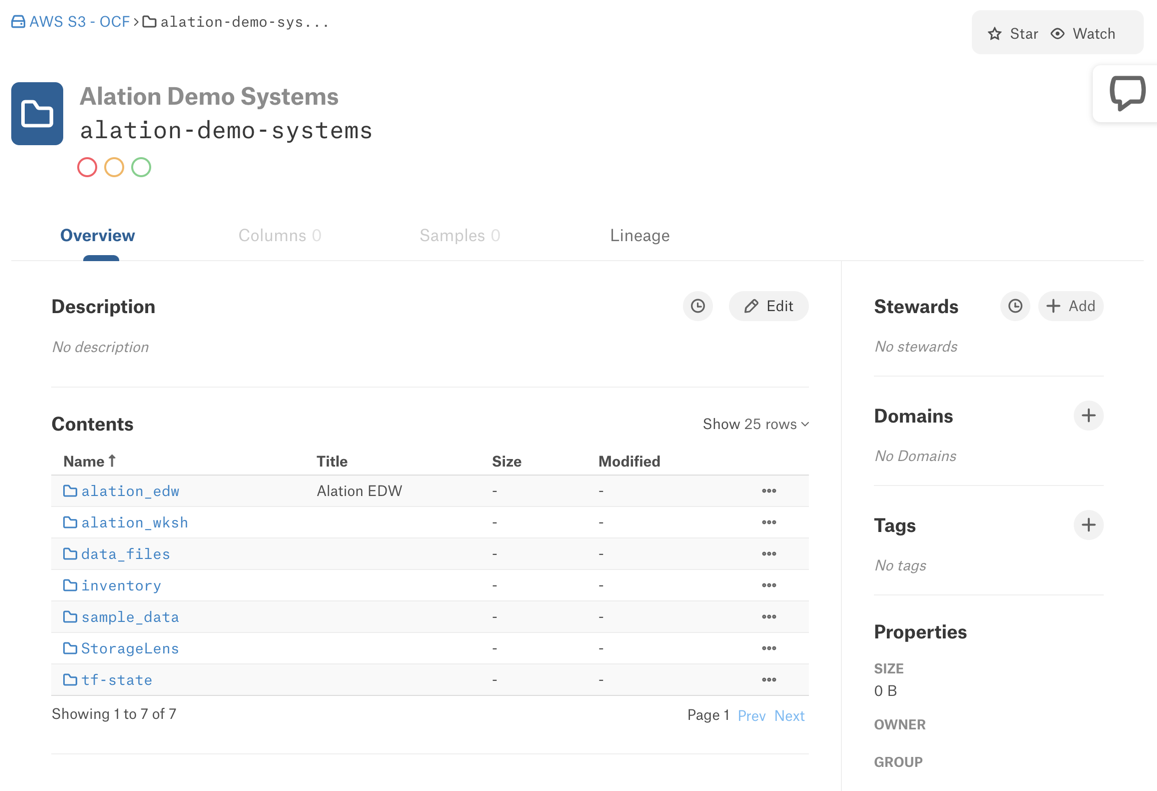
Task: Watch this folder
Action: pyautogui.click(x=1083, y=34)
